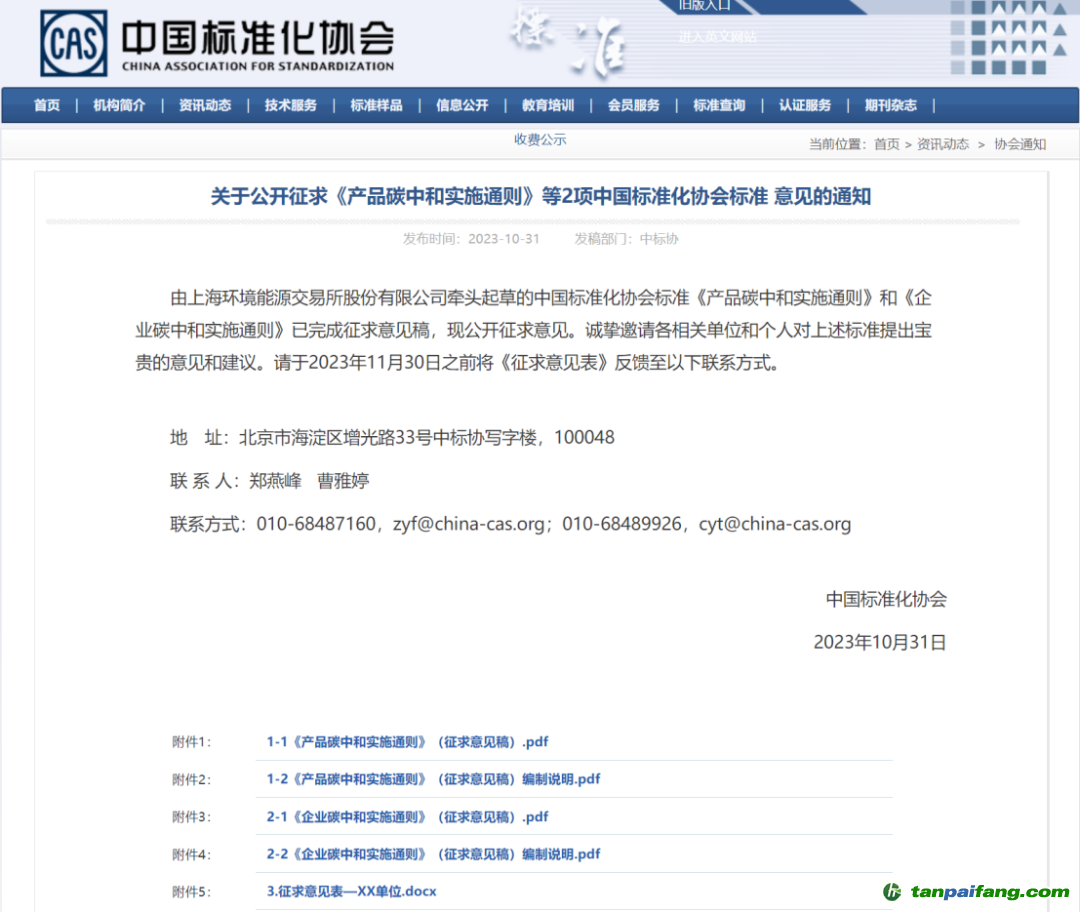Open attachment 1-1《产品碳中和实施通则》(征求意见稿).pdf

click(x=407, y=742)
